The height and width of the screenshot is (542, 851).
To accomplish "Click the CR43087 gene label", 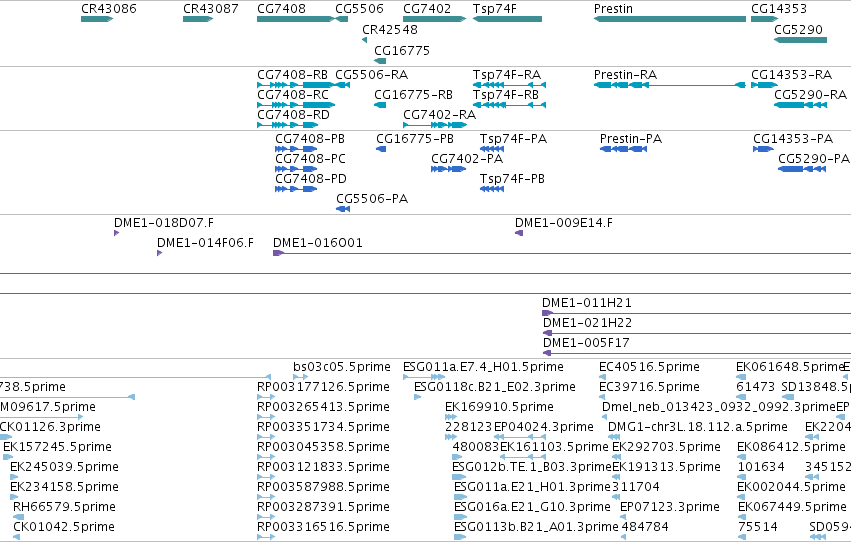I will click(x=211, y=9).
